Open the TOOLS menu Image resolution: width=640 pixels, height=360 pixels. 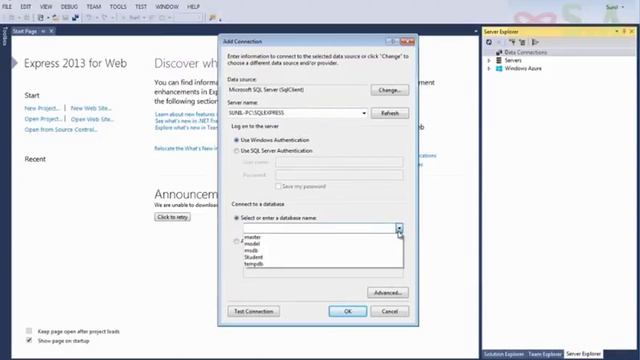(x=118, y=7)
